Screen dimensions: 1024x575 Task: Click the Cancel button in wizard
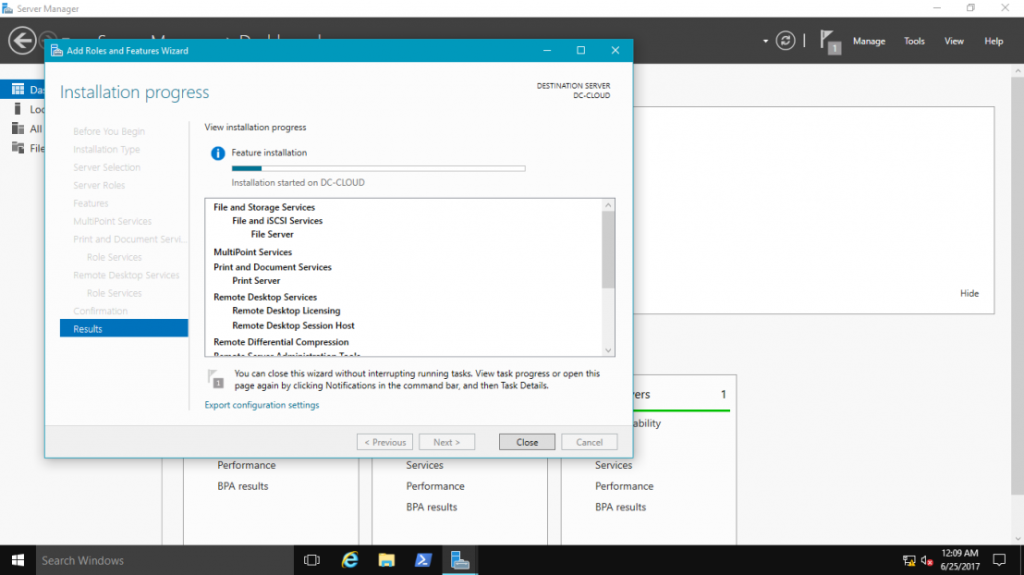point(589,442)
